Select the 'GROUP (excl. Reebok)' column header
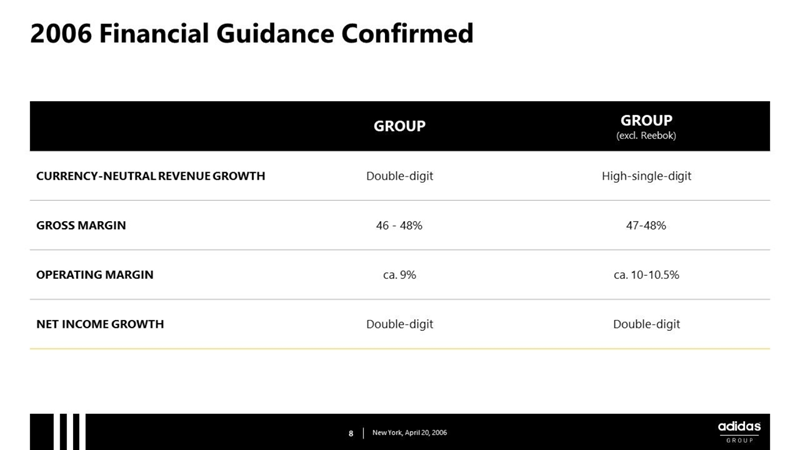800x450 pixels. point(646,121)
